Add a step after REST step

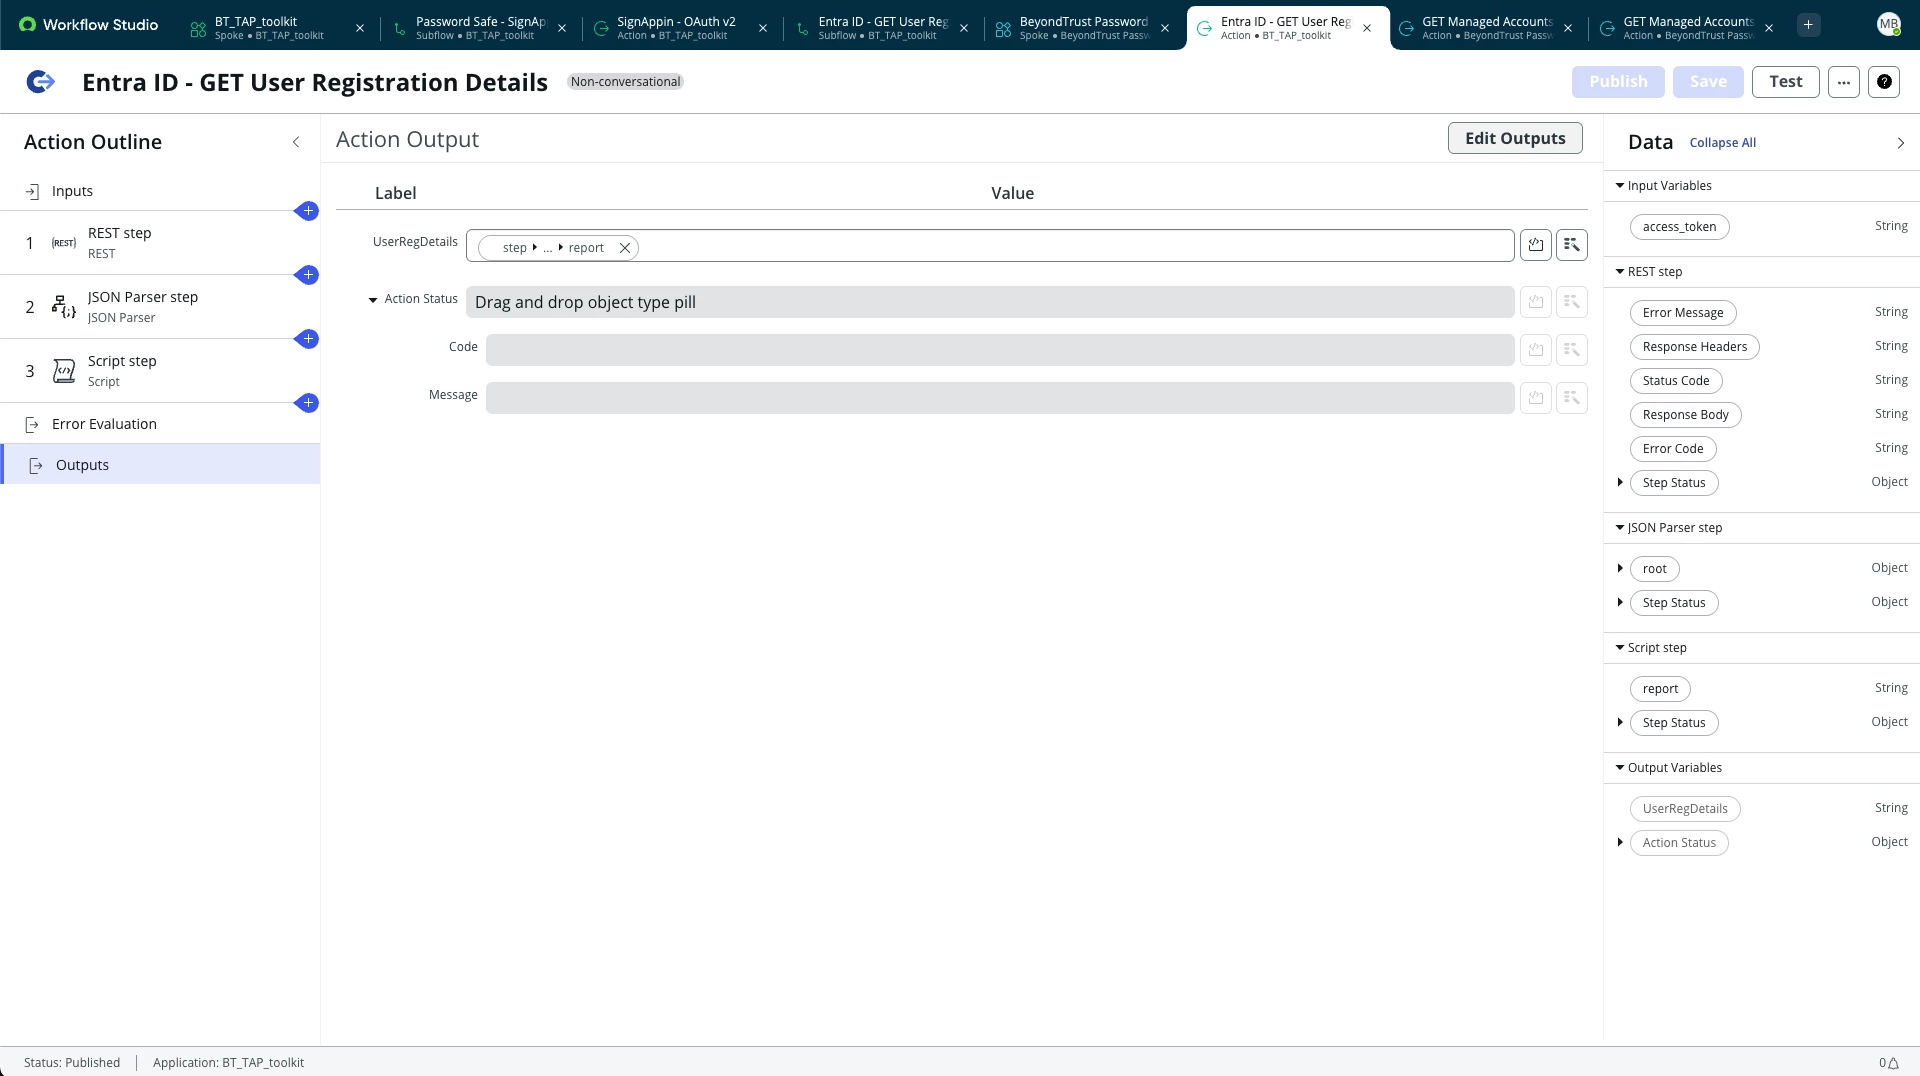308,275
